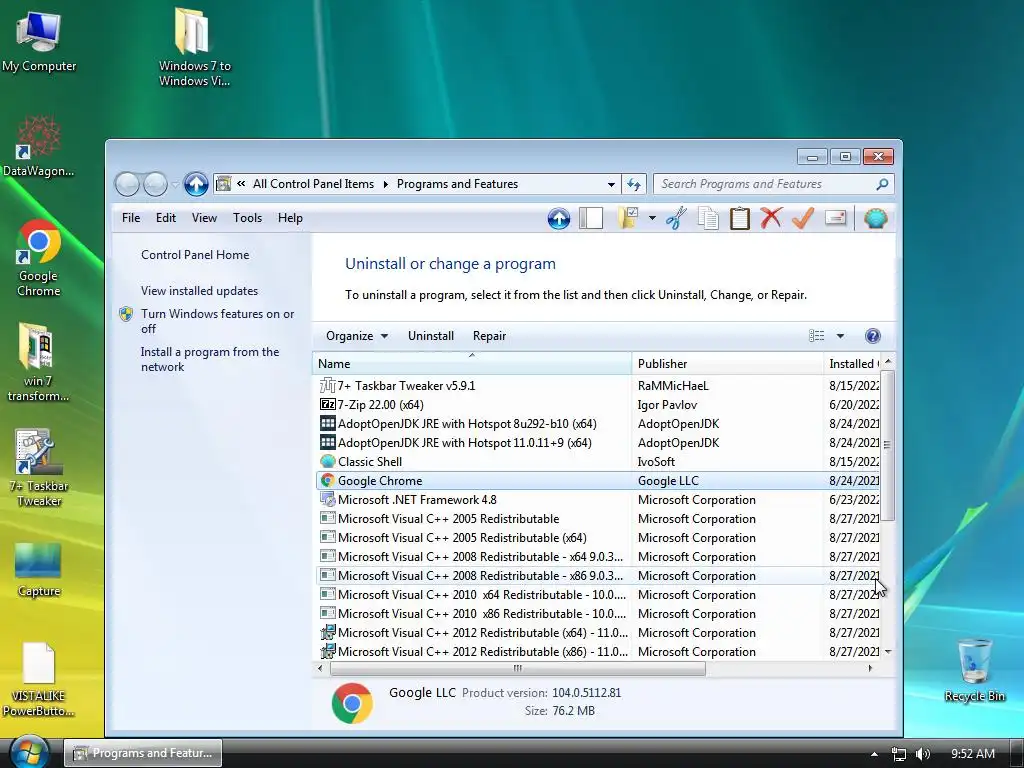Click the breadcrumb back chevron «

pos(241,184)
